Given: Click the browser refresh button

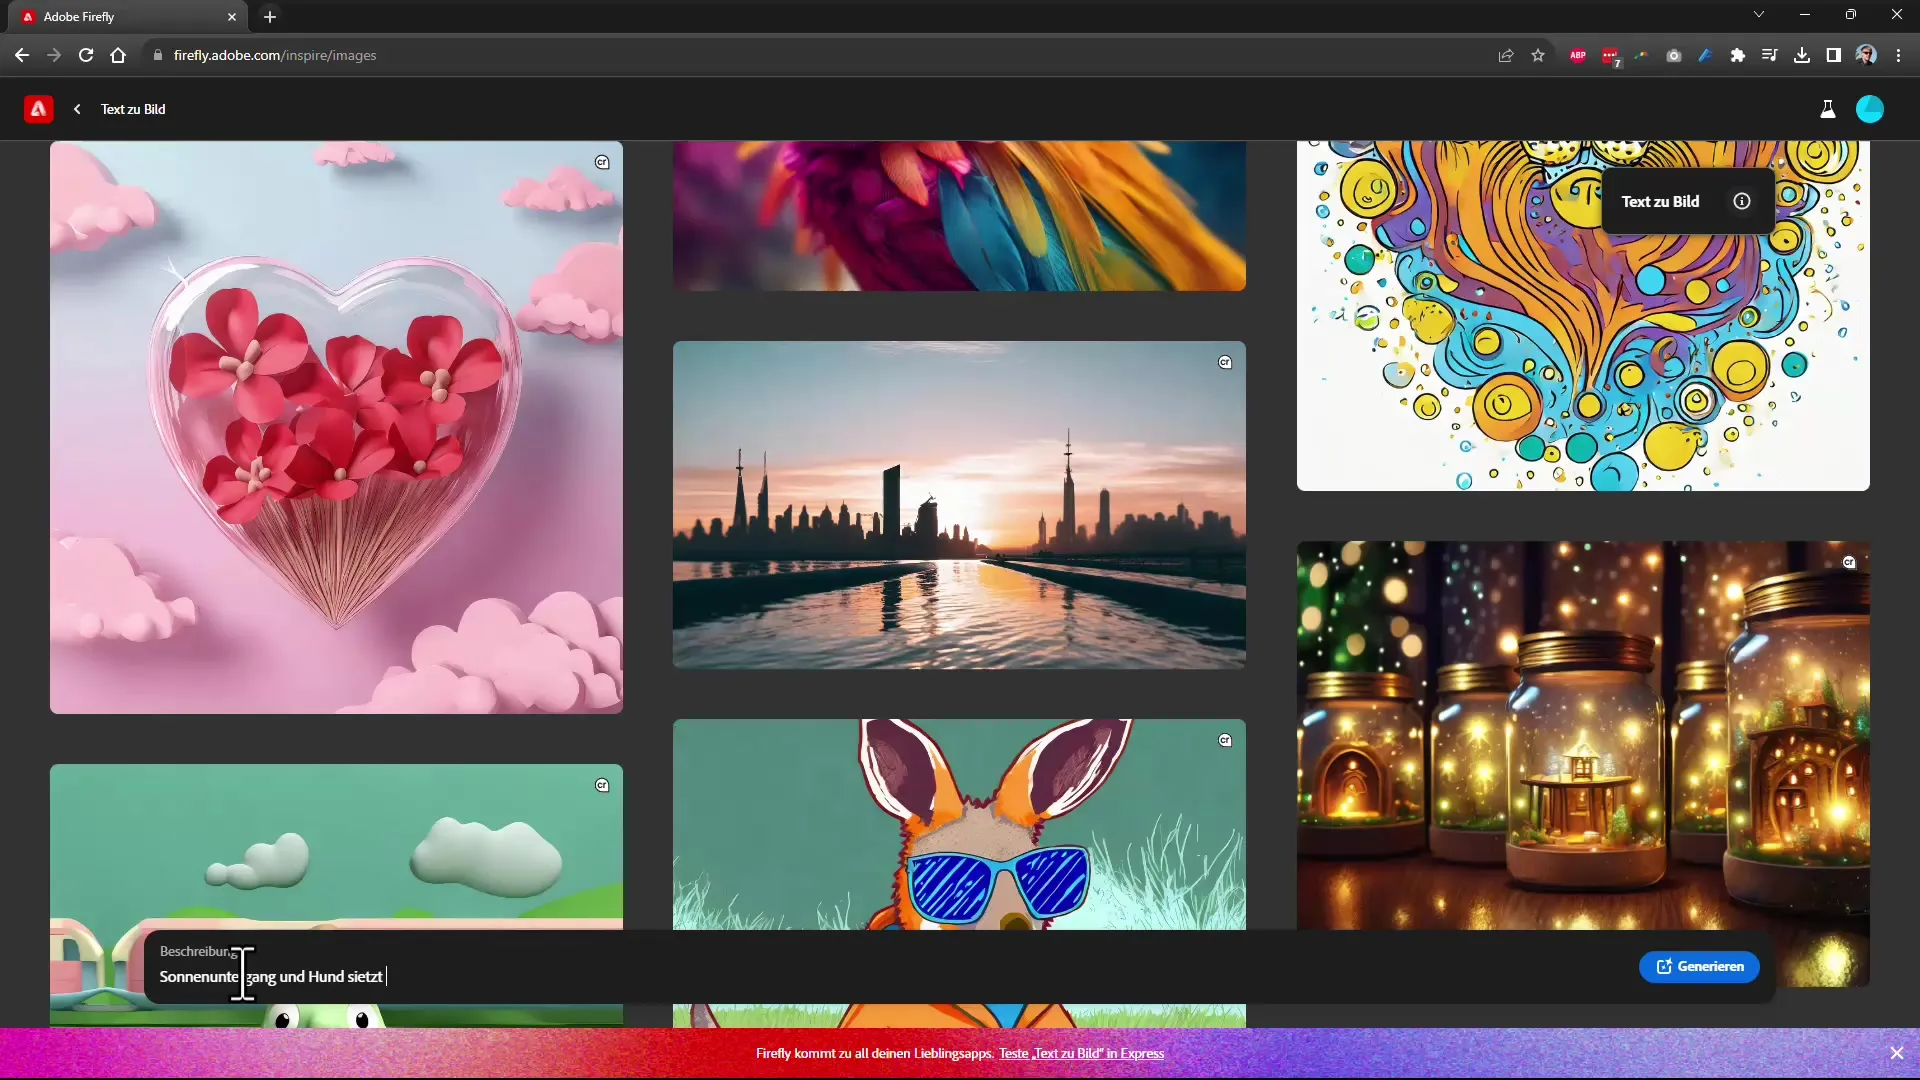Looking at the screenshot, I should [86, 55].
